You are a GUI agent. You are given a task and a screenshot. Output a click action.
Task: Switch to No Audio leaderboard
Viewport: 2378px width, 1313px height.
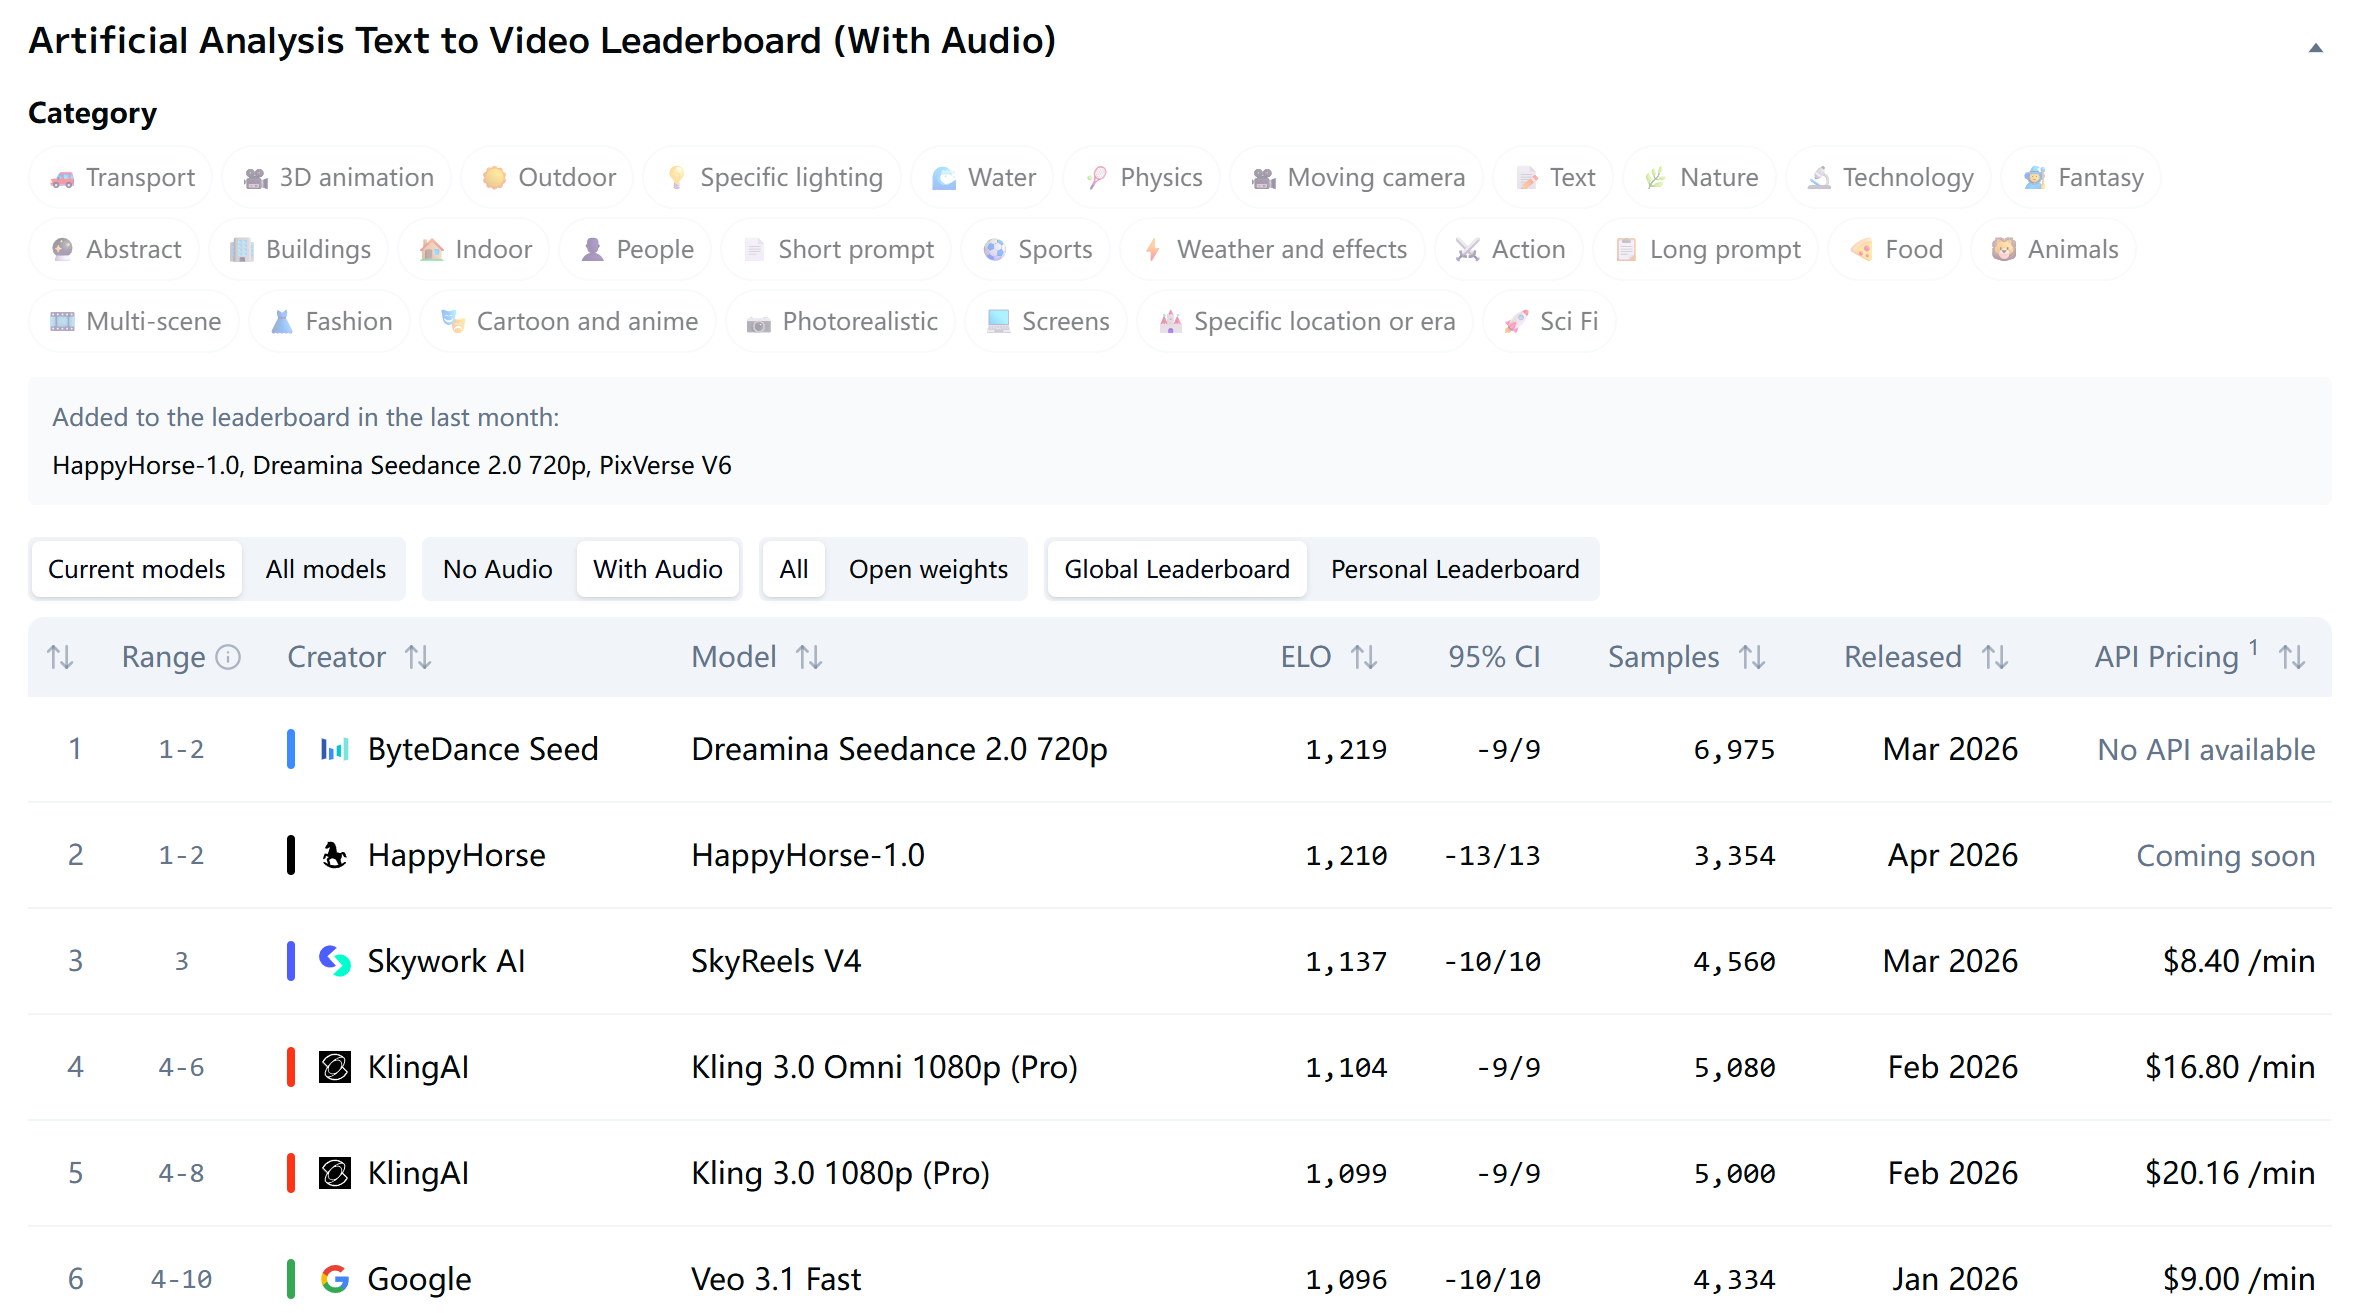(x=497, y=569)
